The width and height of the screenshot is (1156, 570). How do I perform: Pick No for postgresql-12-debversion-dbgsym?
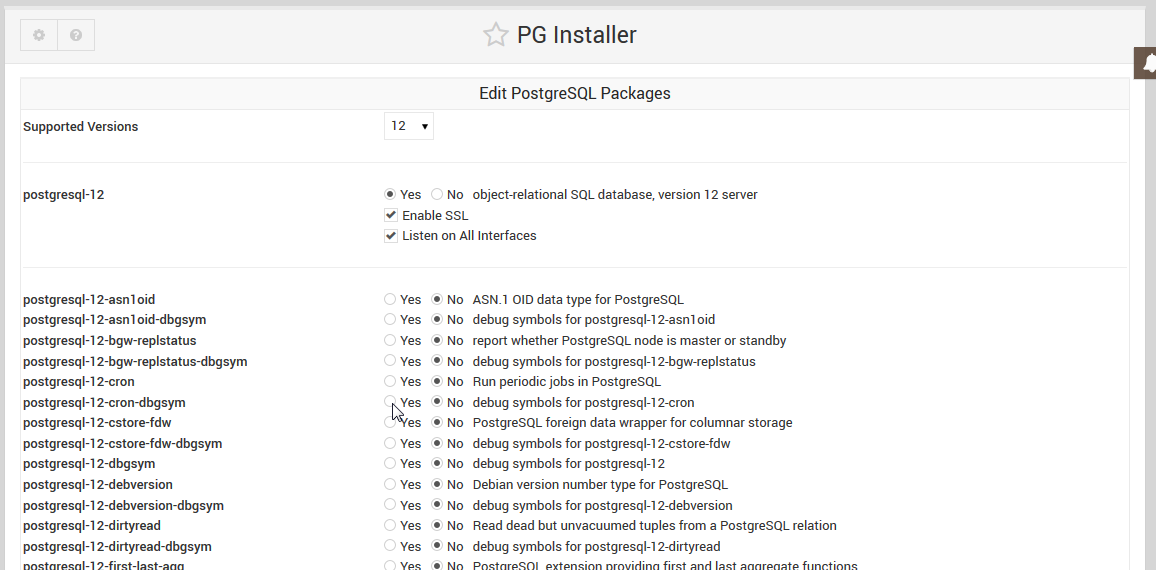[x=437, y=505]
